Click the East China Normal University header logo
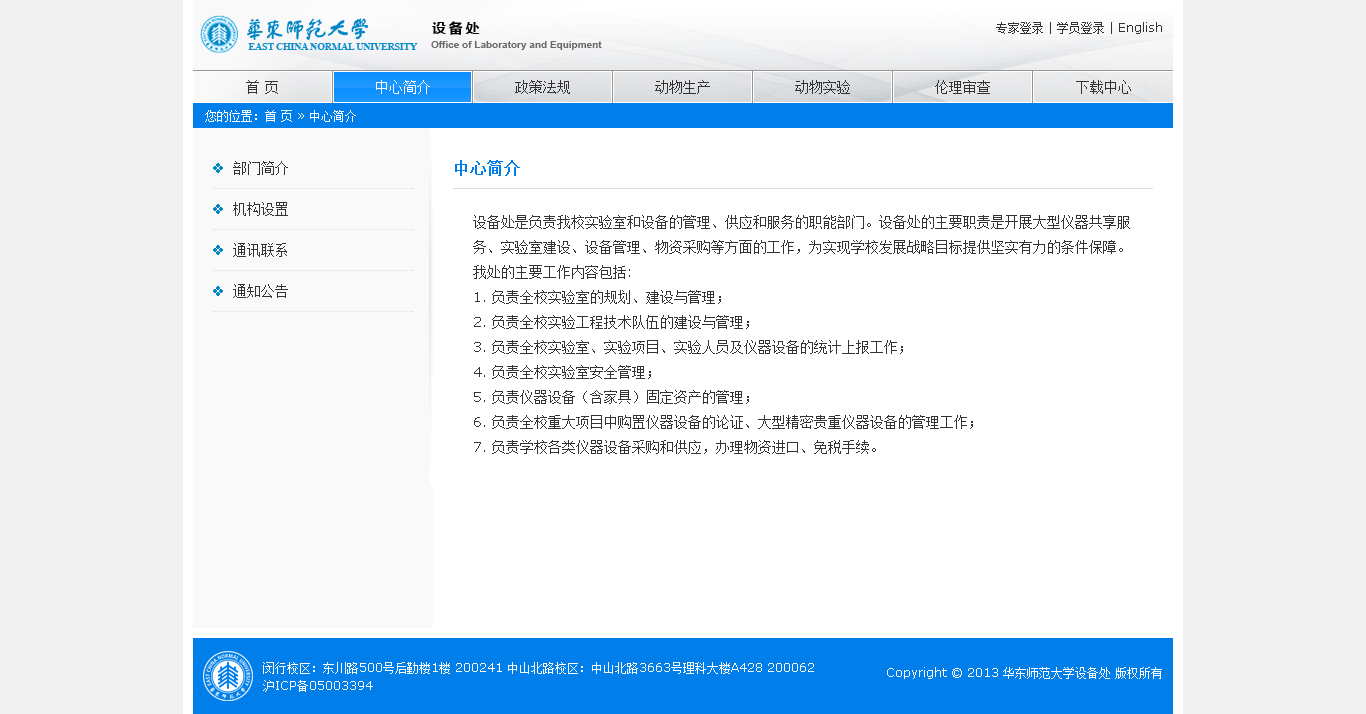This screenshot has width=1366, height=714. click(308, 34)
